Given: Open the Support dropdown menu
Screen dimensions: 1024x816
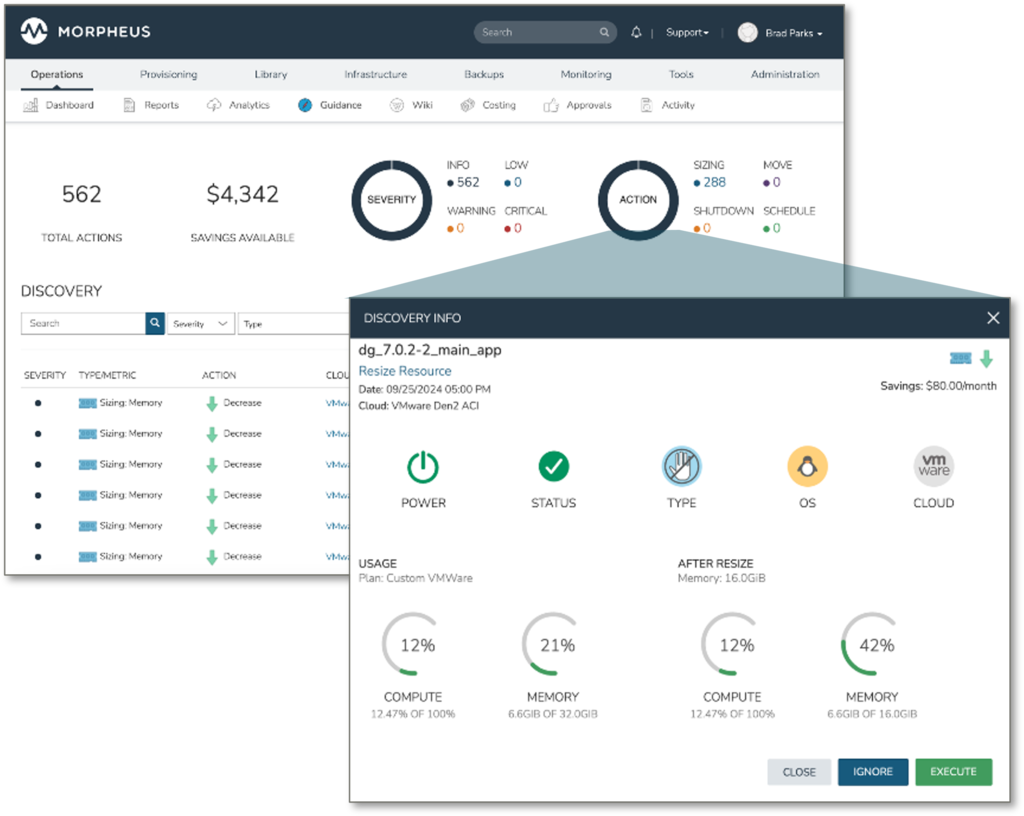Looking at the screenshot, I should [687, 32].
